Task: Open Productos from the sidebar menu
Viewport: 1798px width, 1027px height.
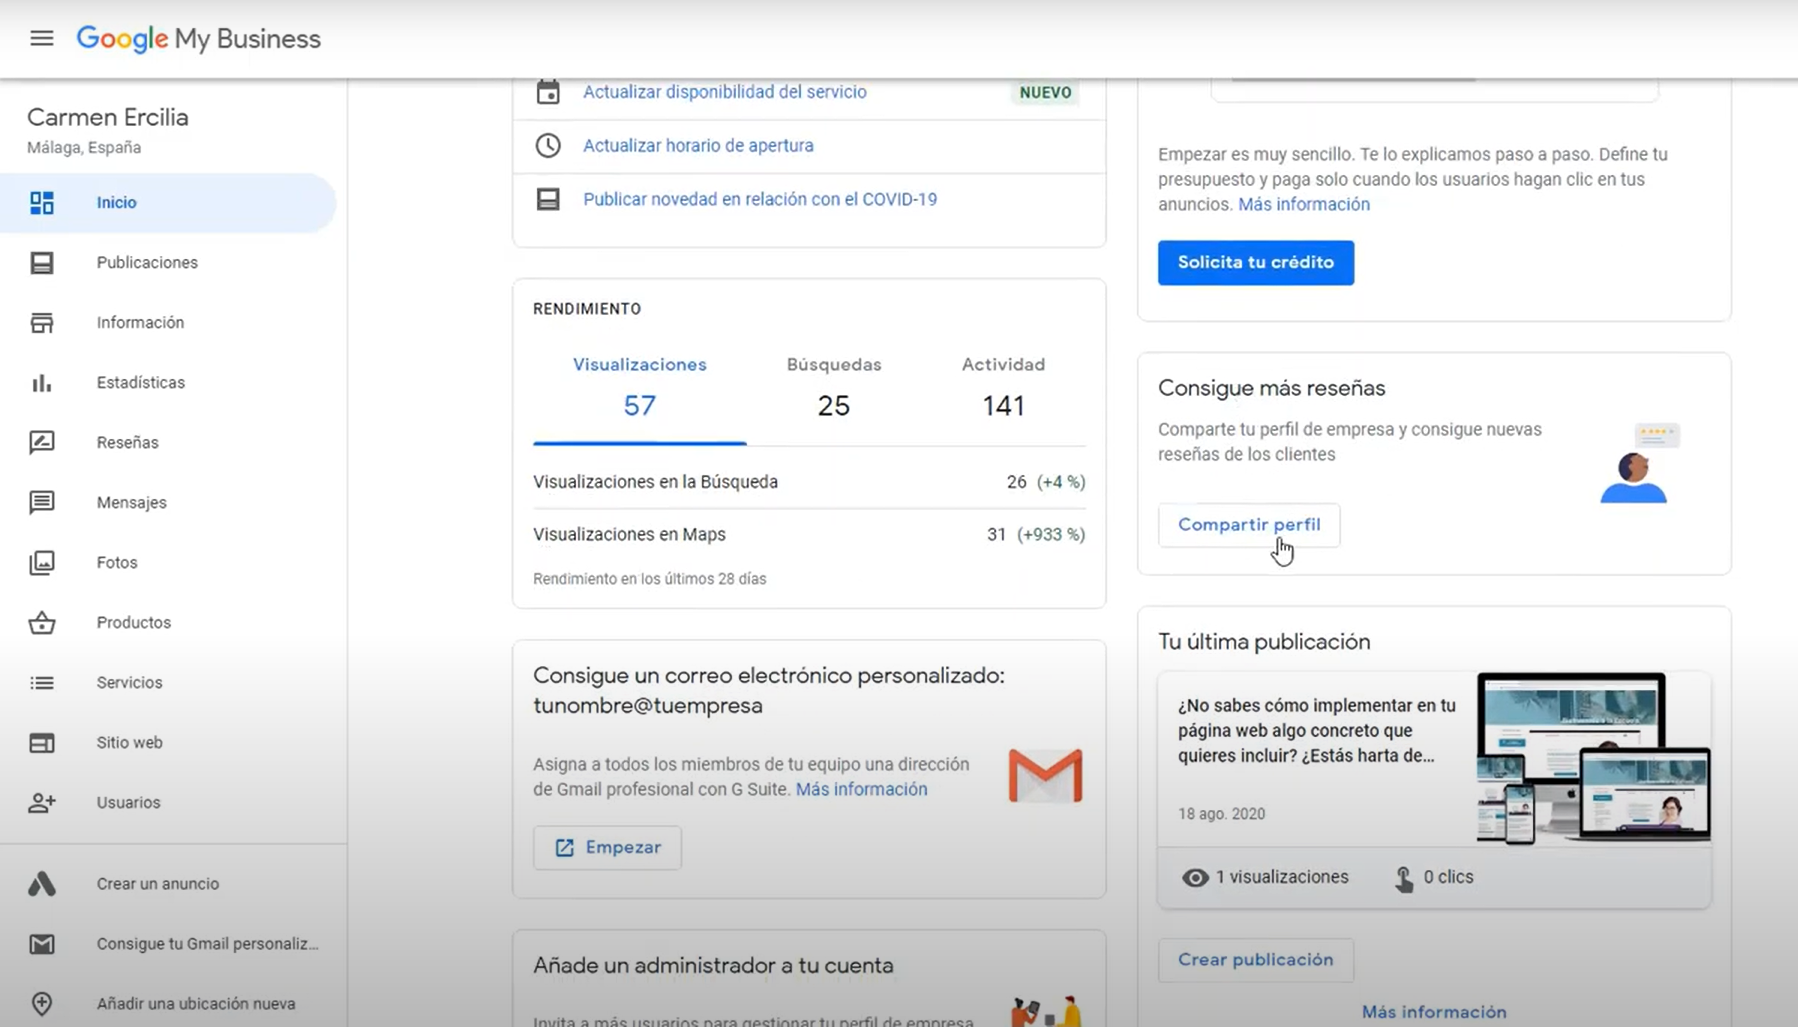Action: [x=133, y=623]
